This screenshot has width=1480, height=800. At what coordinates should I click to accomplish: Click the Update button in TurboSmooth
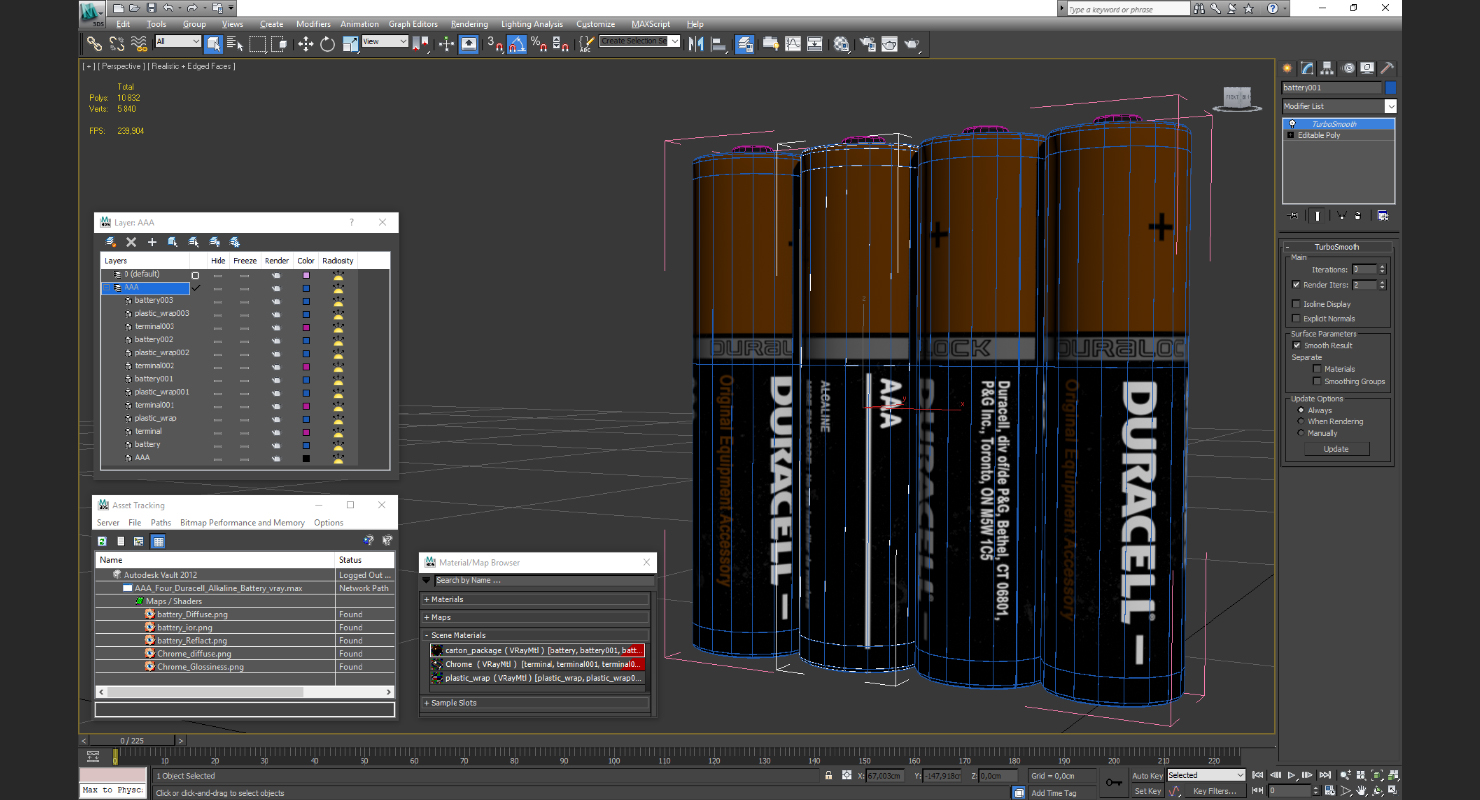pyautogui.click(x=1336, y=449)
